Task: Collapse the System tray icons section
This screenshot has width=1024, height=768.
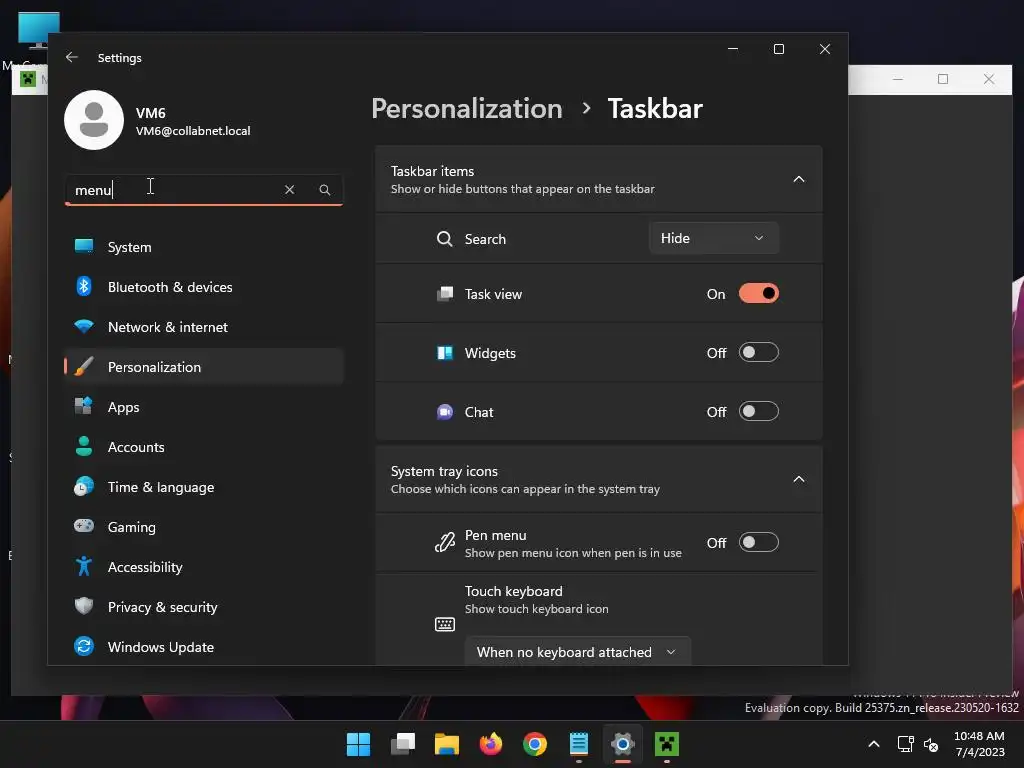Action: tap(799, 479)
